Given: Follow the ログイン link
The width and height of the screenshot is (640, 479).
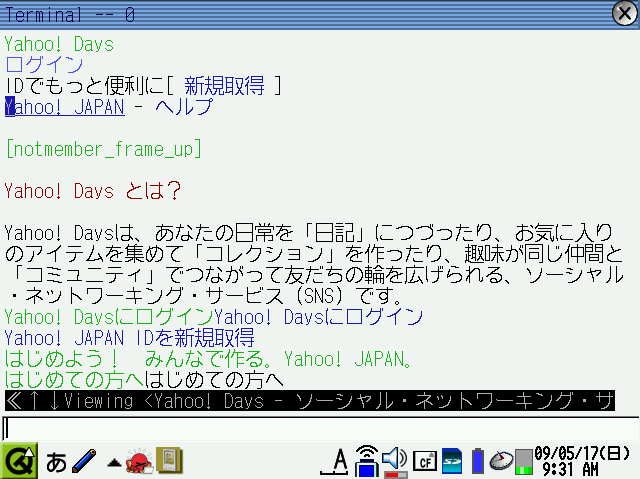Looking at the screenshot, I should [44, 64].
